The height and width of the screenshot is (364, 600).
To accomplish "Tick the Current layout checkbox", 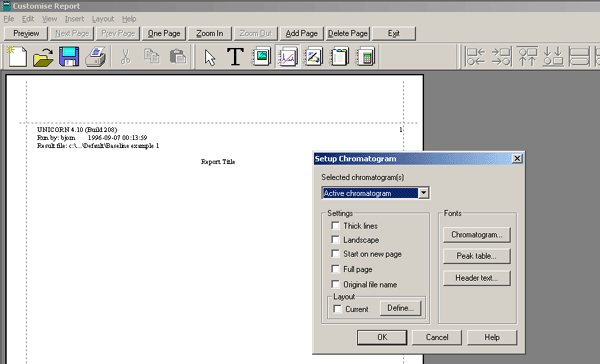I will point(337,309).
